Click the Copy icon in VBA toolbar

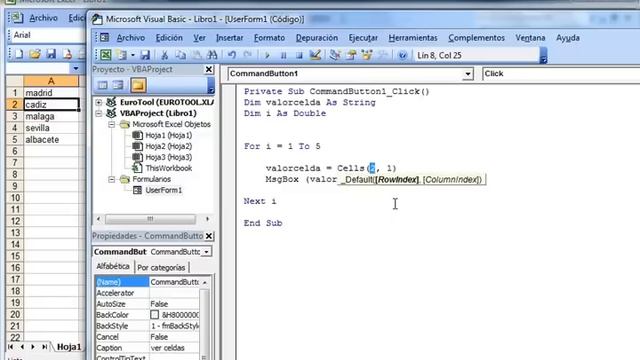click(180, 55)
